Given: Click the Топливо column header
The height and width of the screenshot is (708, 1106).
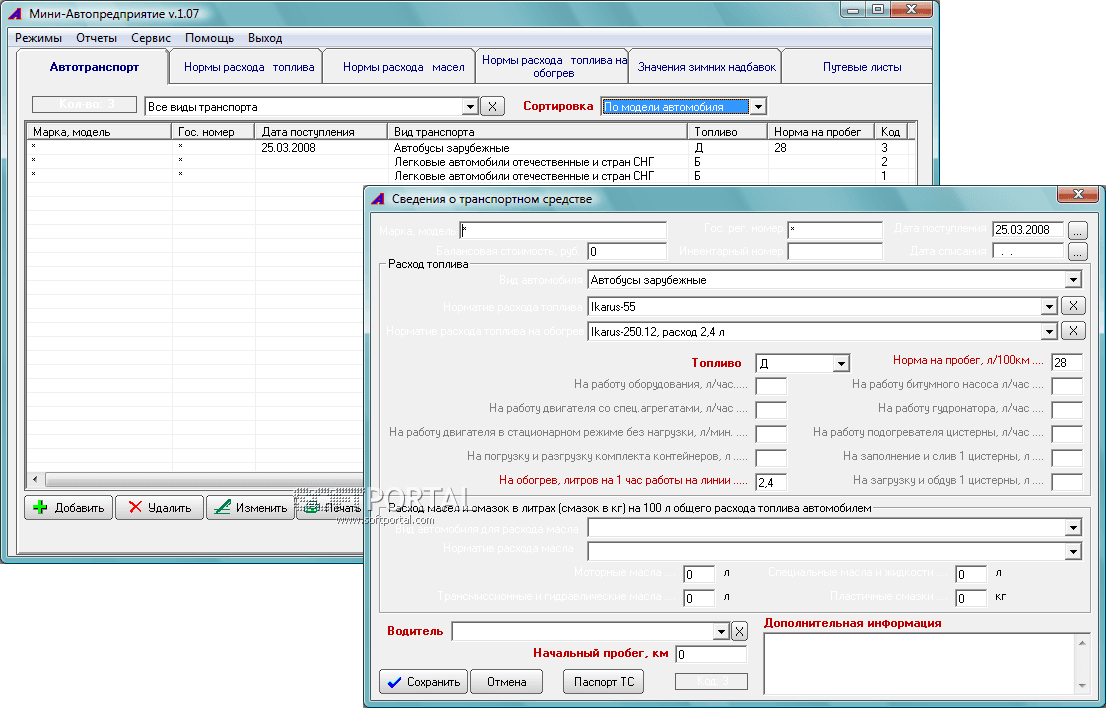Looking at the screenshot, I should [727, 132].
